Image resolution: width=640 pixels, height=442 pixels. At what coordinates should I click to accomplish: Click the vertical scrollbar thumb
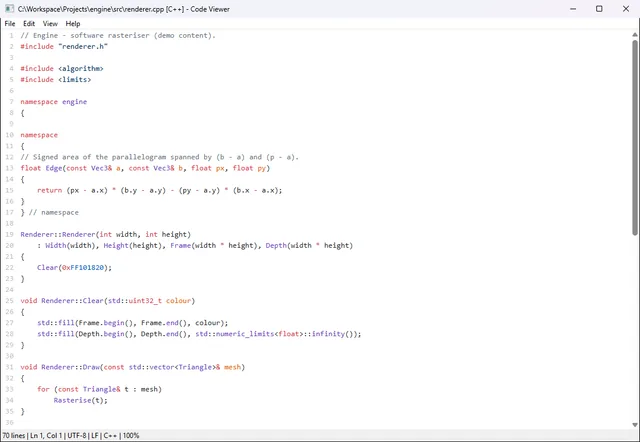pyautogui.click(x=635, y=138)
